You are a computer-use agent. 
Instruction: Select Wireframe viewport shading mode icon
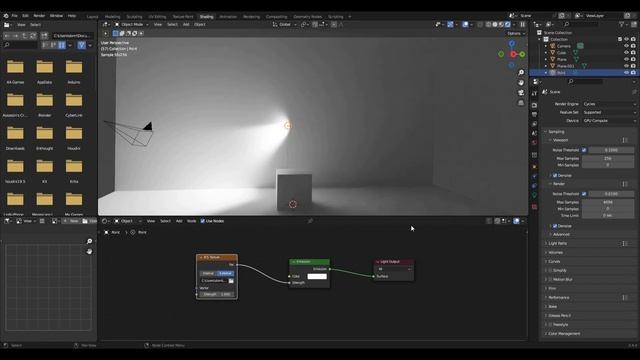click(489, 24)
